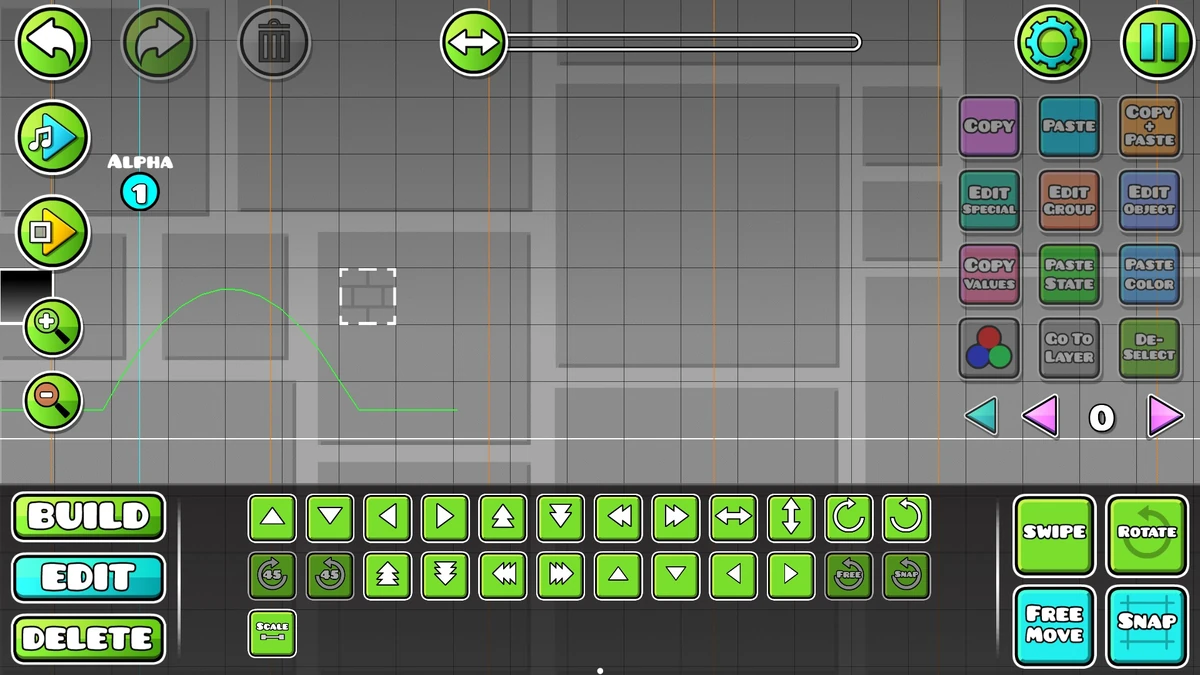Enable Free Move mode
Screen dimensions: 1200x675
pos(1054,625)
